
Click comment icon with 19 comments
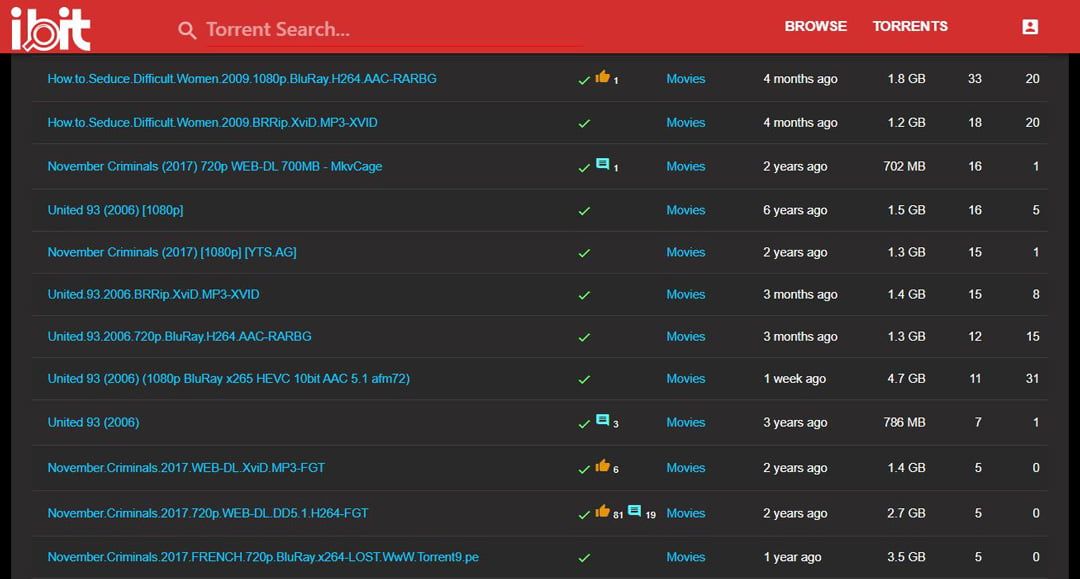[x=634, y=511]
